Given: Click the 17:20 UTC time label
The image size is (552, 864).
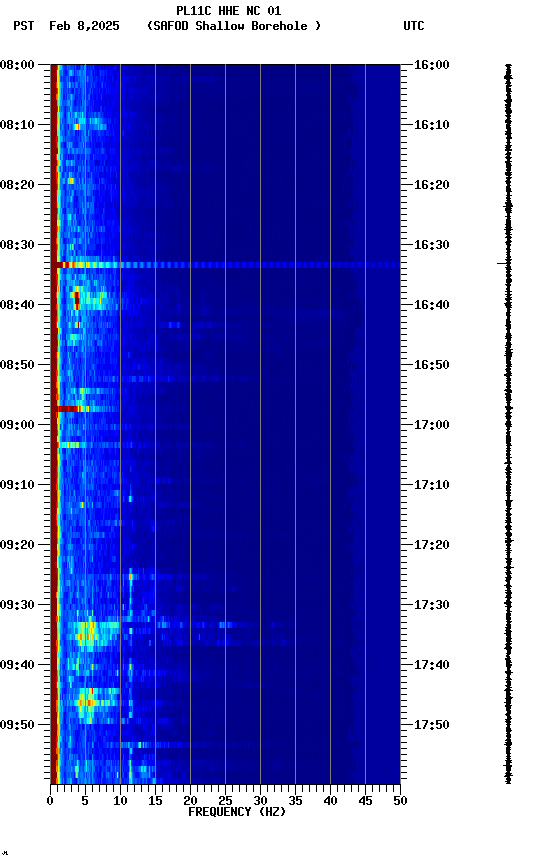Looking at the screenshot, I should (x=432, y=545).
